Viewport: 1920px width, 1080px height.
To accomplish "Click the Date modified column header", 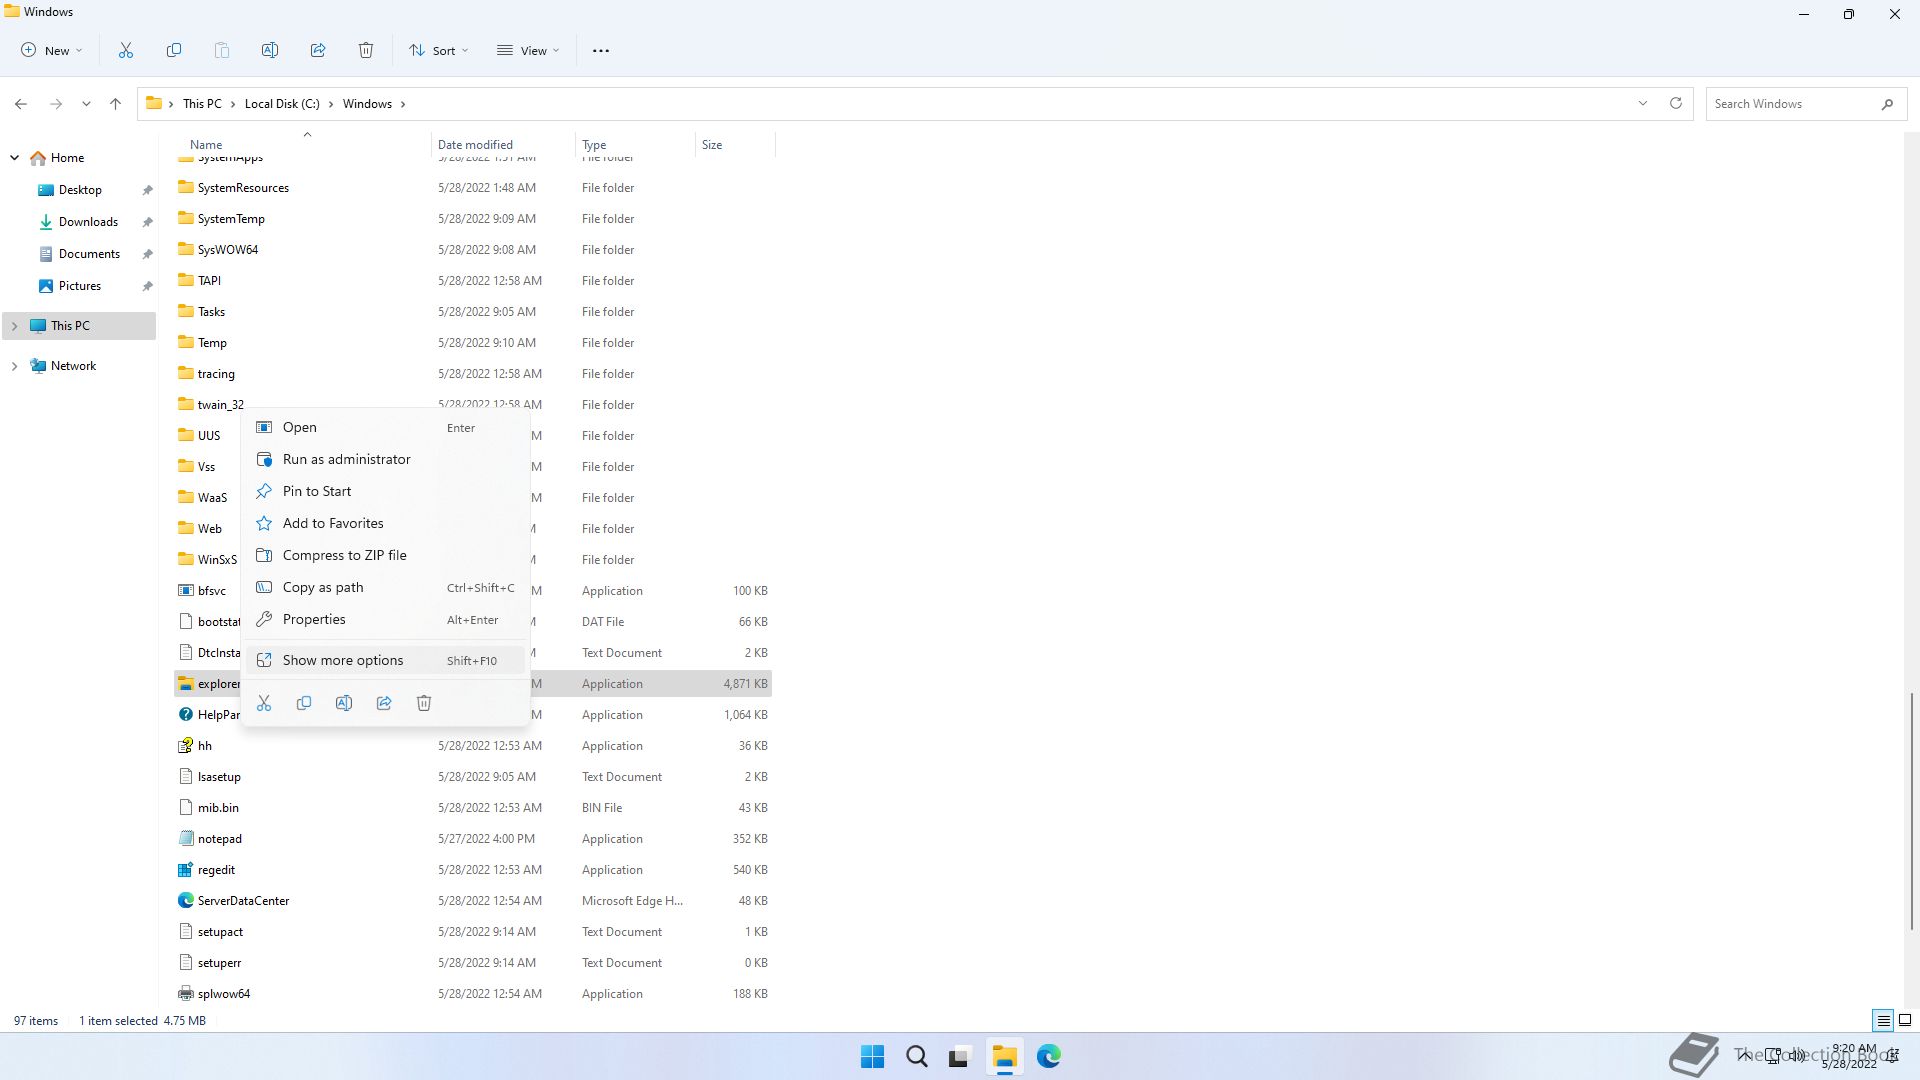I will point(475,145).
